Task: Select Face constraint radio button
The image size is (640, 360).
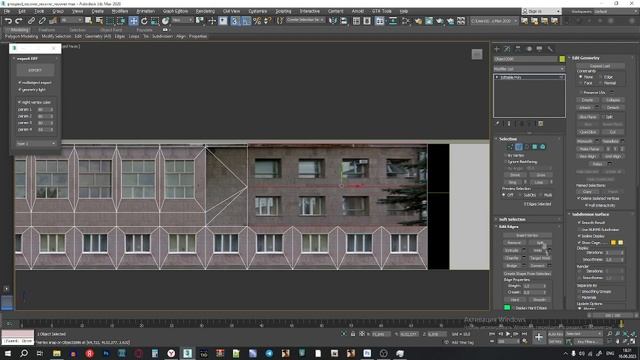Action: click(581, 83)
